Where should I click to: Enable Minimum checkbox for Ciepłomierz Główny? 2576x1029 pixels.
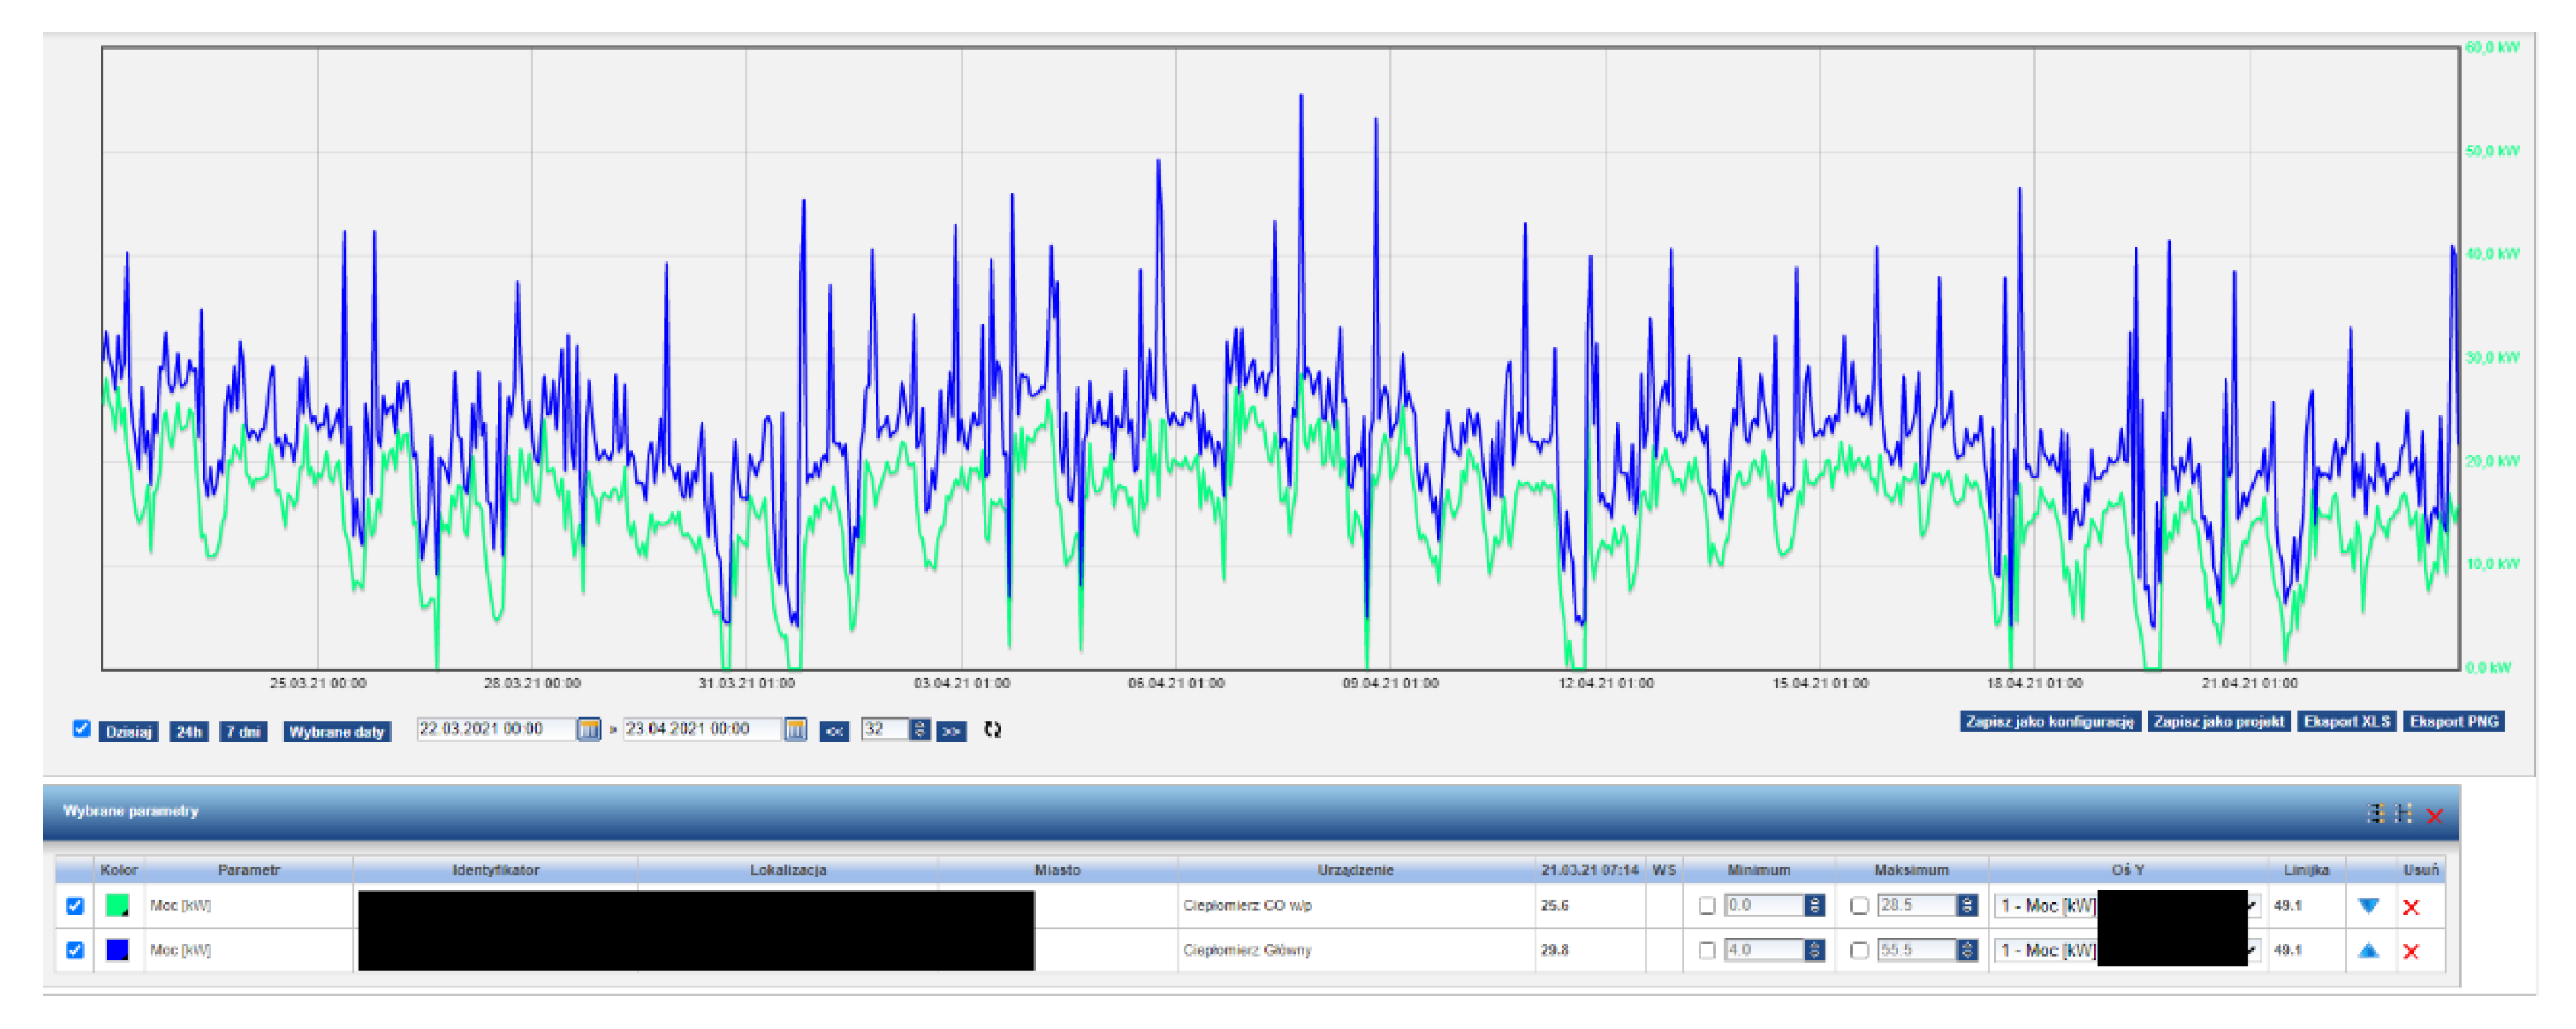(1707, 950)
